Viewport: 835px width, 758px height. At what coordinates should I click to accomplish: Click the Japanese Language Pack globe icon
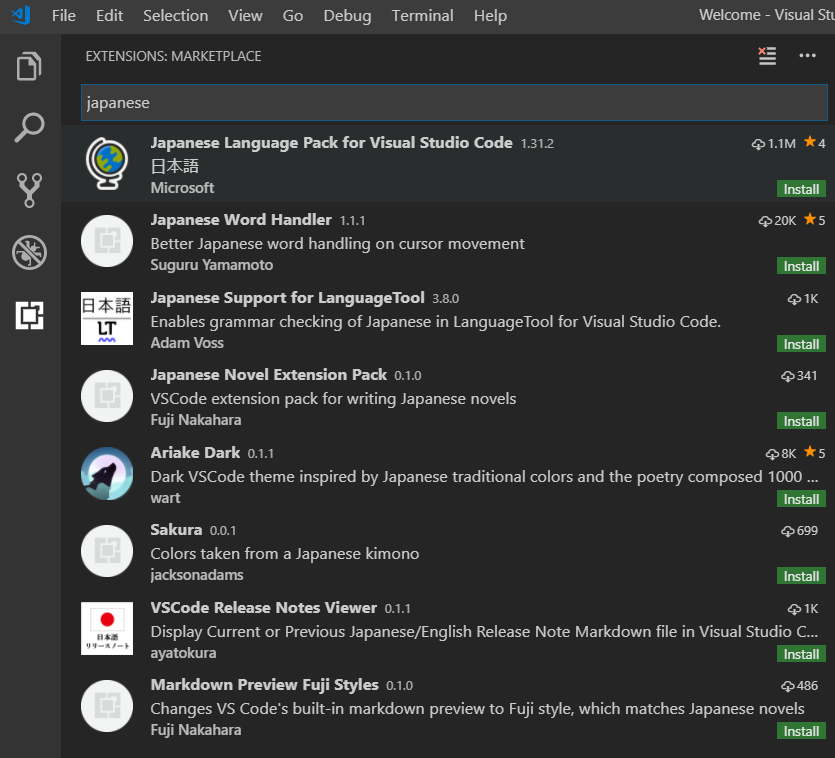107,164
